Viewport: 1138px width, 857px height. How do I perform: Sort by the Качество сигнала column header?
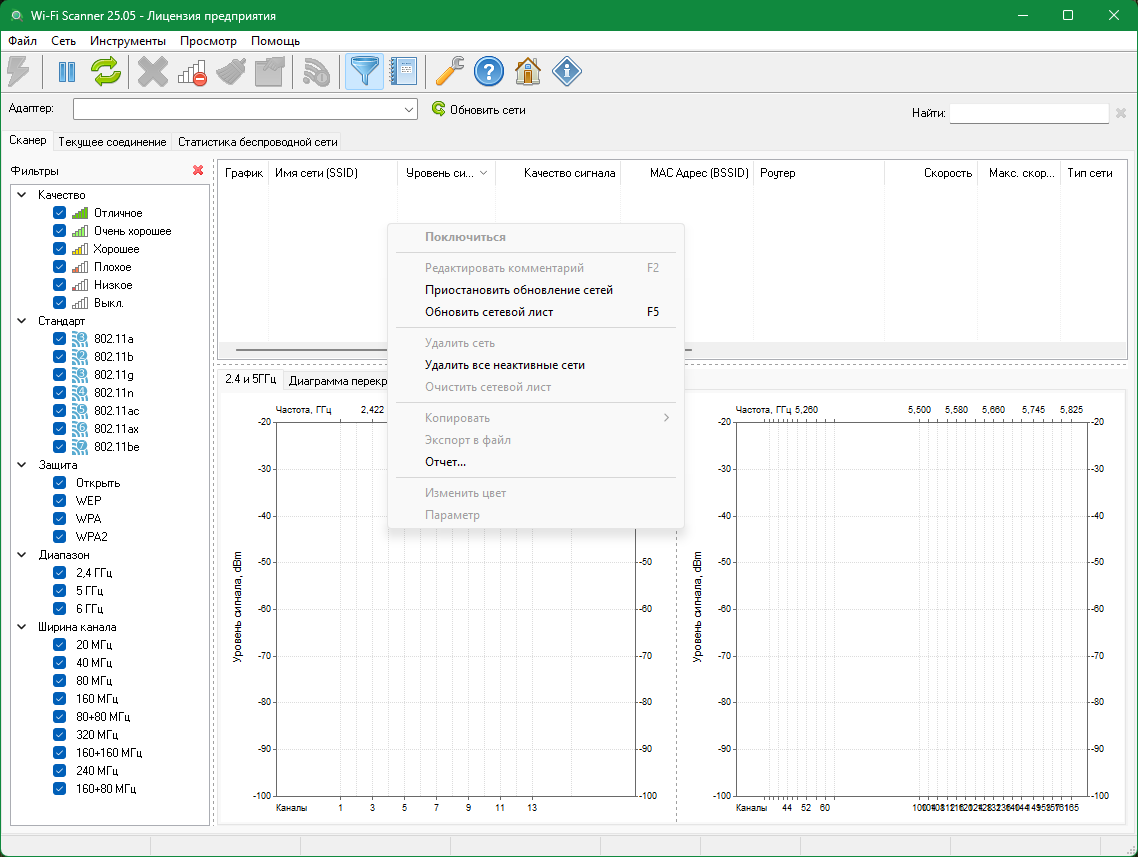558,173
